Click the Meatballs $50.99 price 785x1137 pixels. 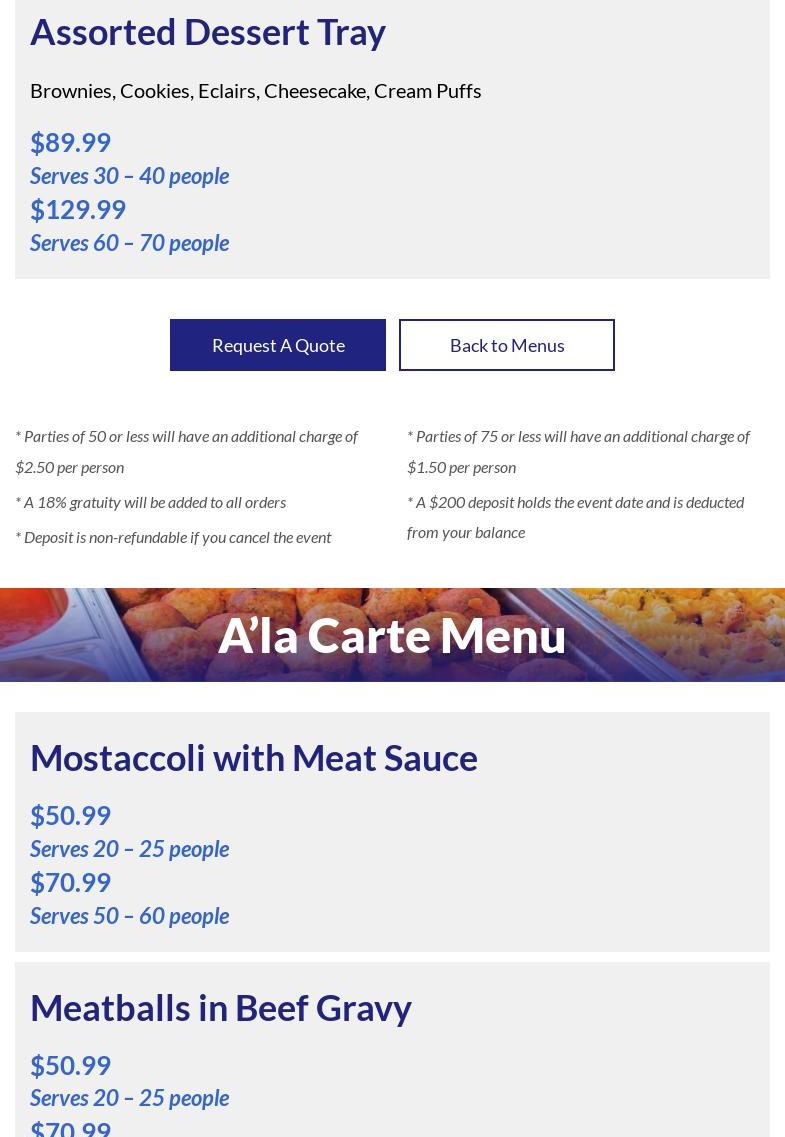(x=70, y=1065)
